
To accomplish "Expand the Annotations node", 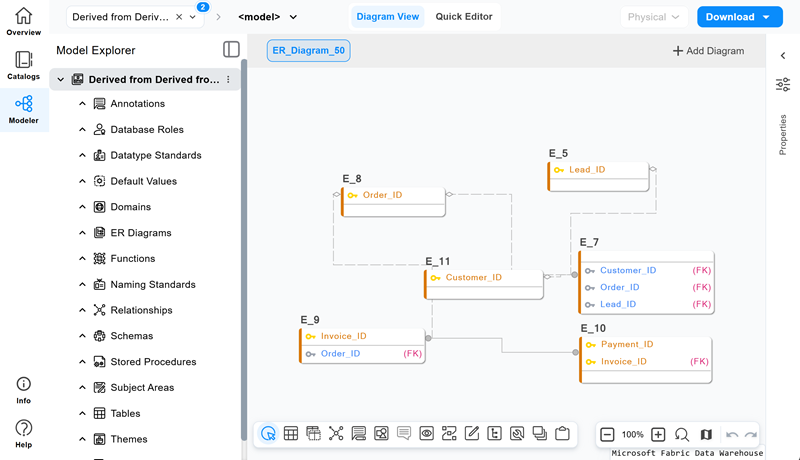I will [82, 104].
